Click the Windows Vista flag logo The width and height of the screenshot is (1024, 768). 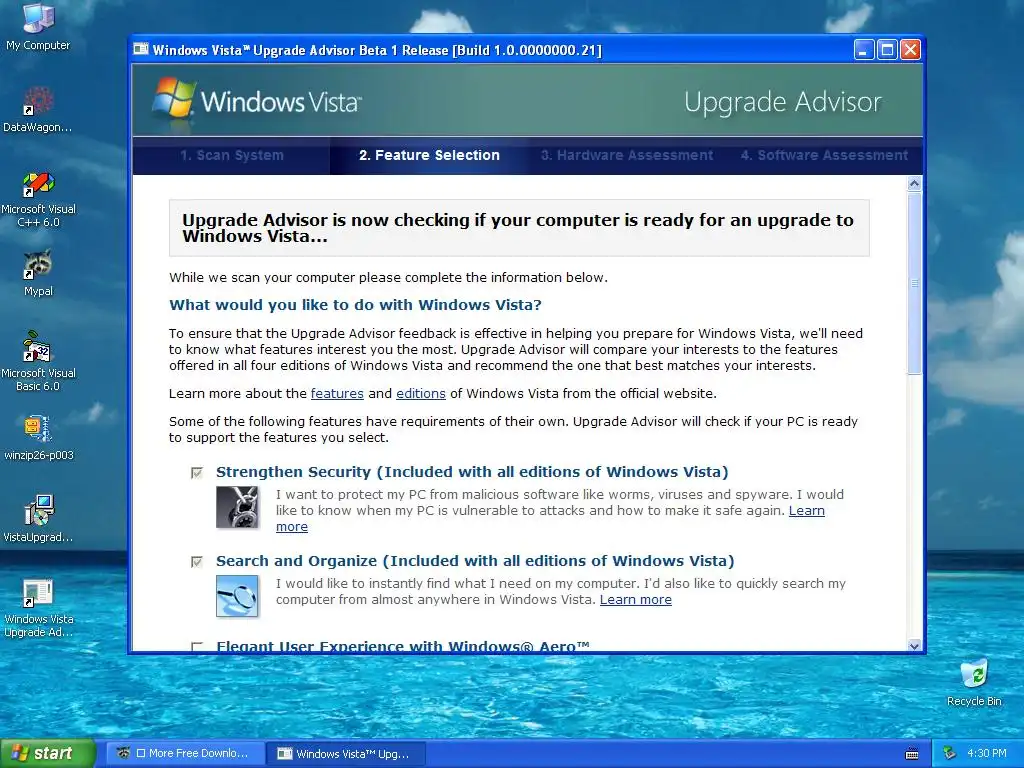point(174,98)
